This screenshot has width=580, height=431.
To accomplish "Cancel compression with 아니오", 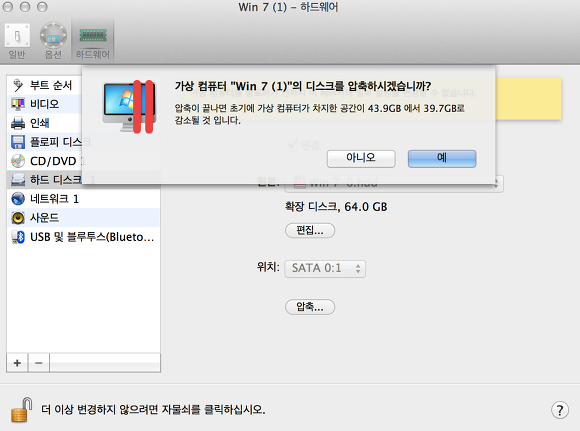I will click(x=361, y=158).
